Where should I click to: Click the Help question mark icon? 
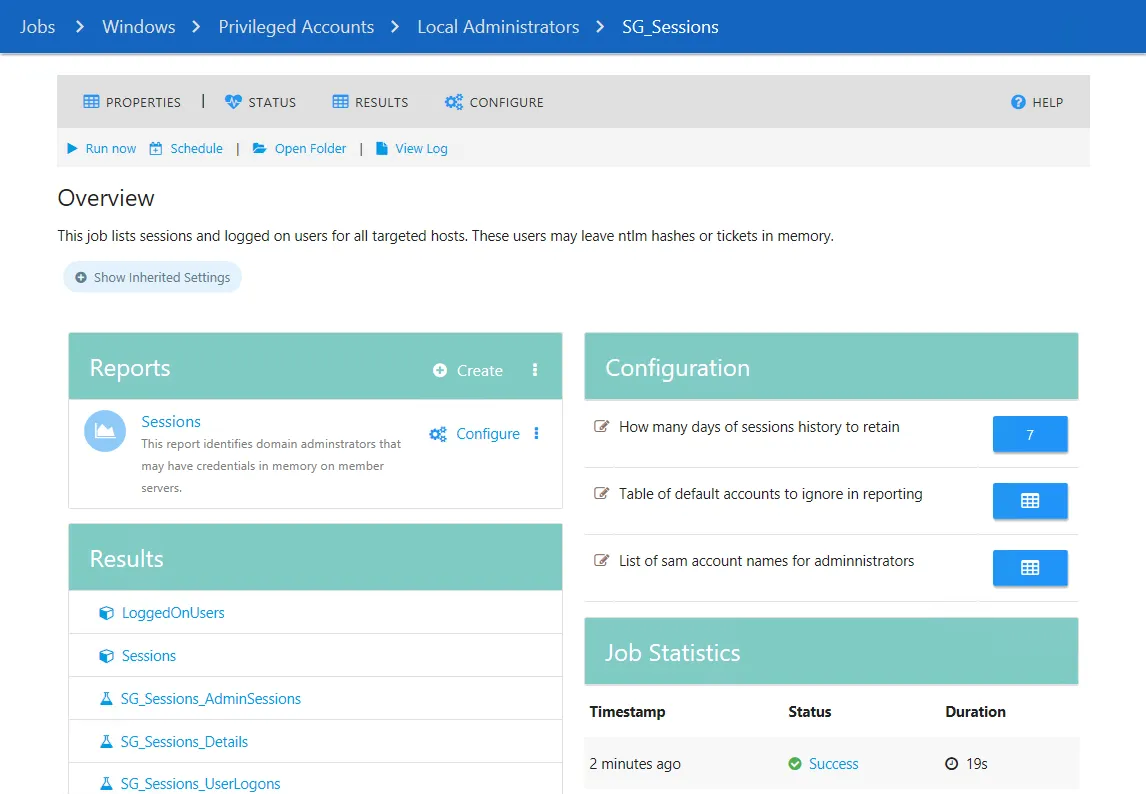1018,102
